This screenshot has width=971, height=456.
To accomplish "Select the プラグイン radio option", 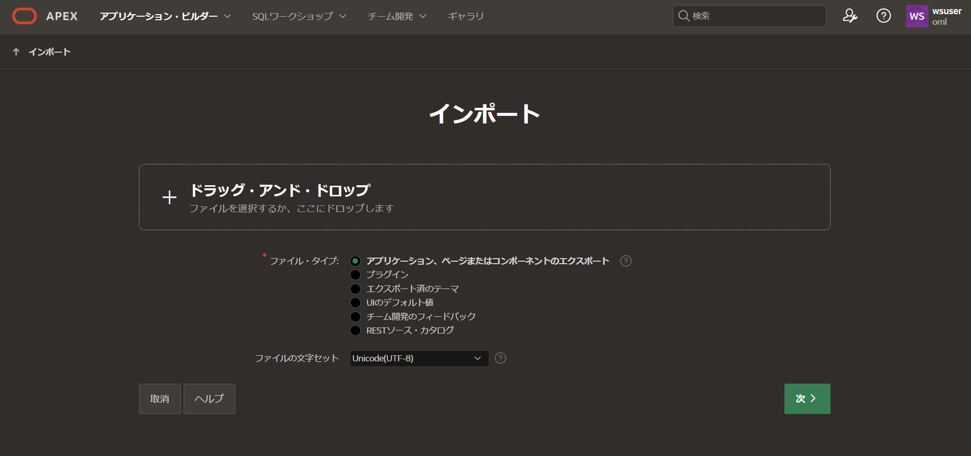I will point(355,275).
